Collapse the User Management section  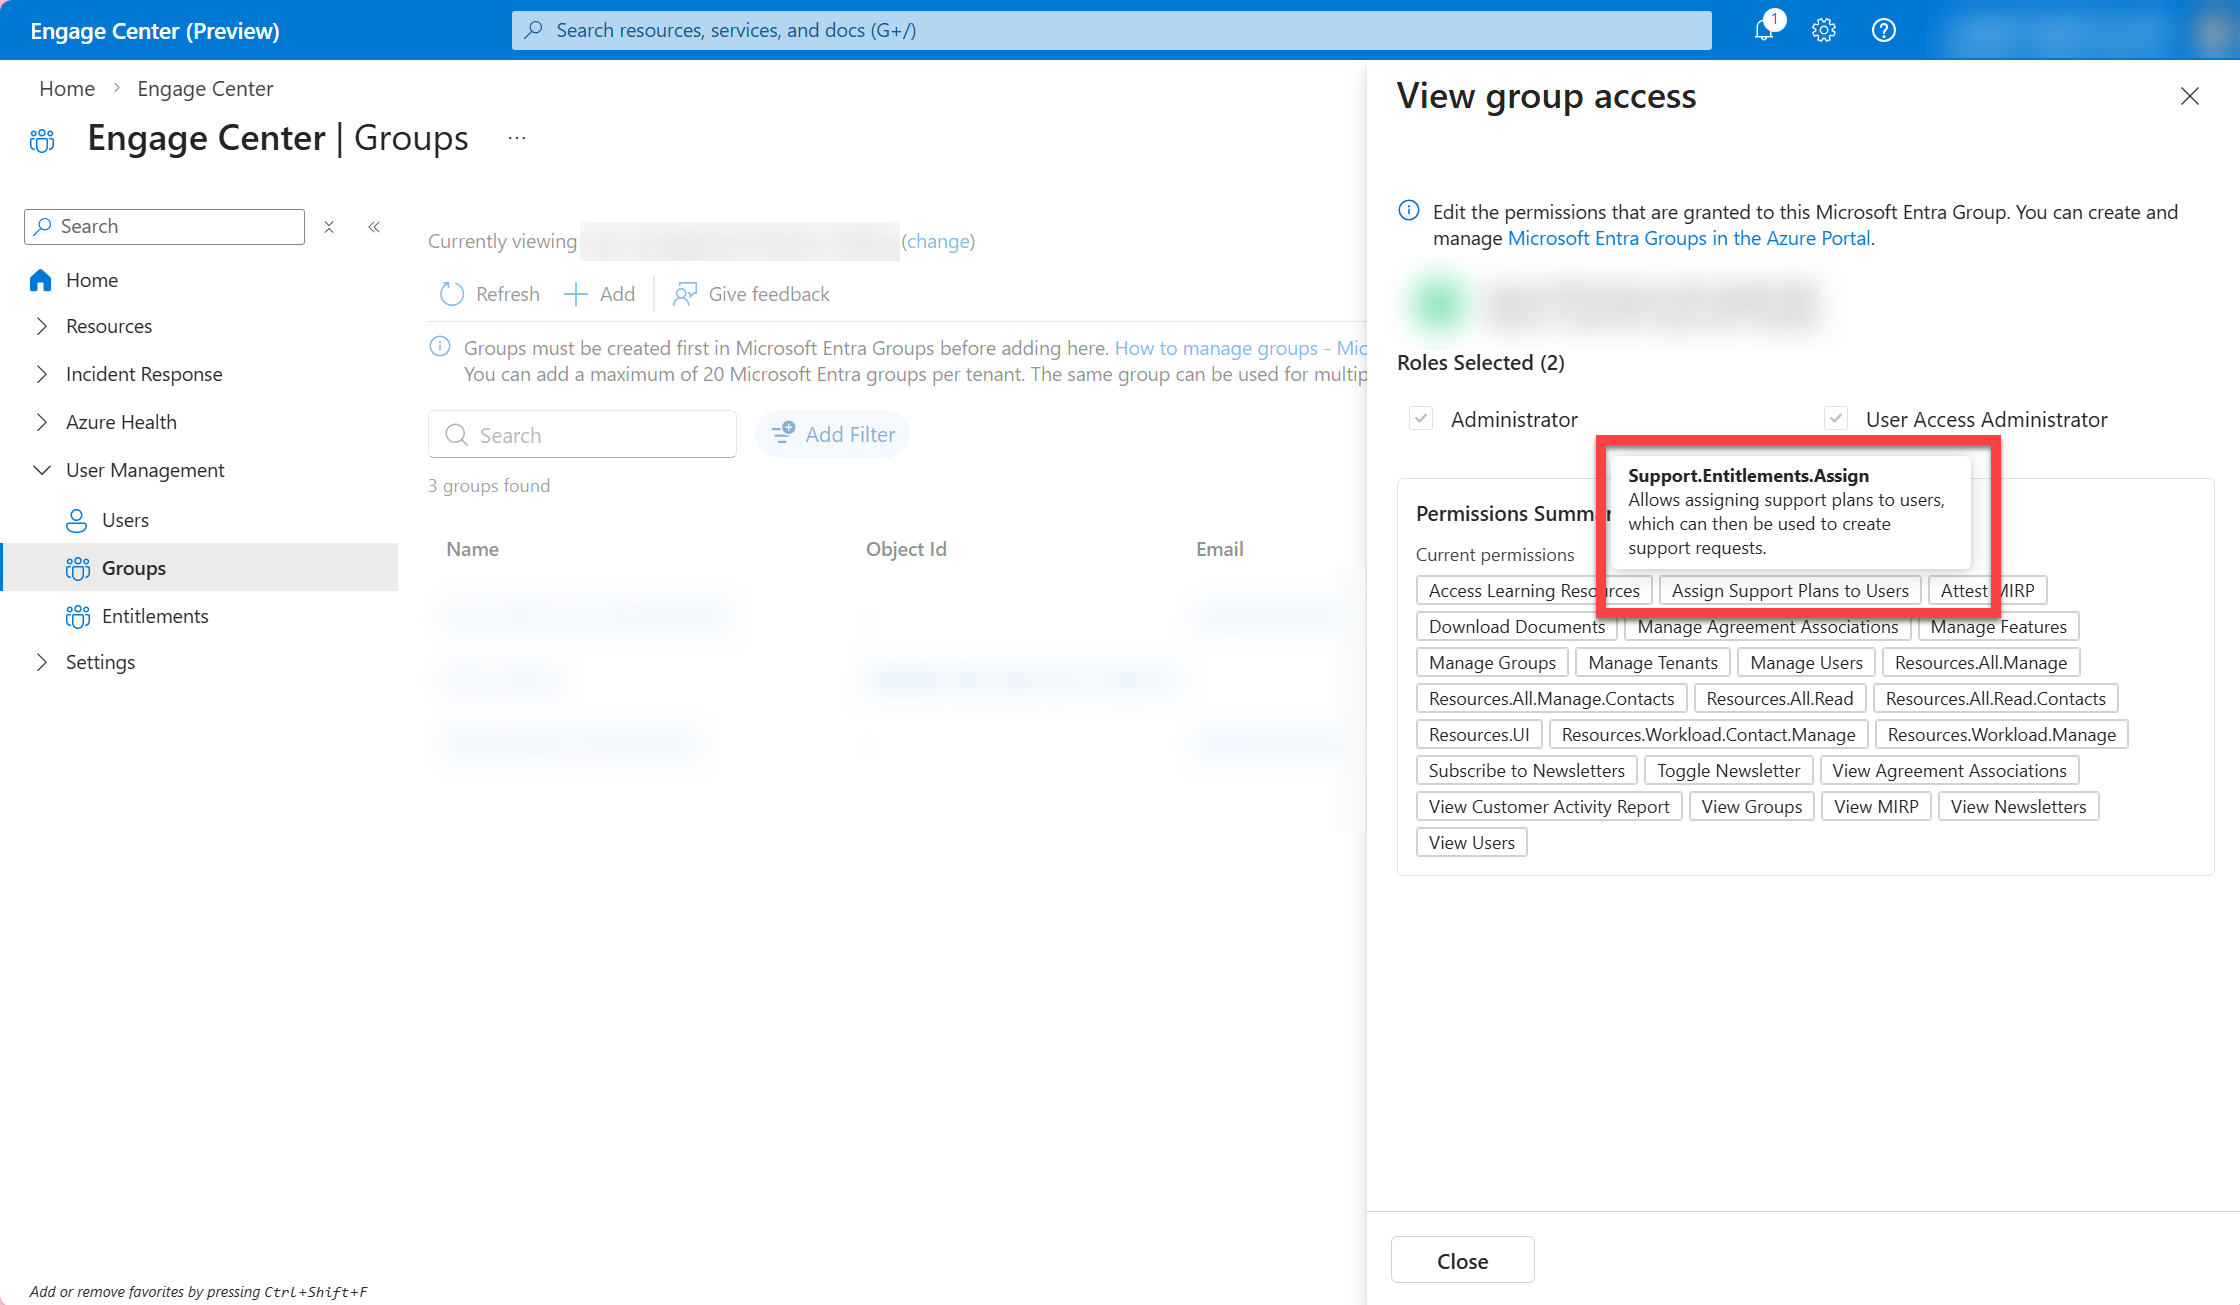pos(42,470)
